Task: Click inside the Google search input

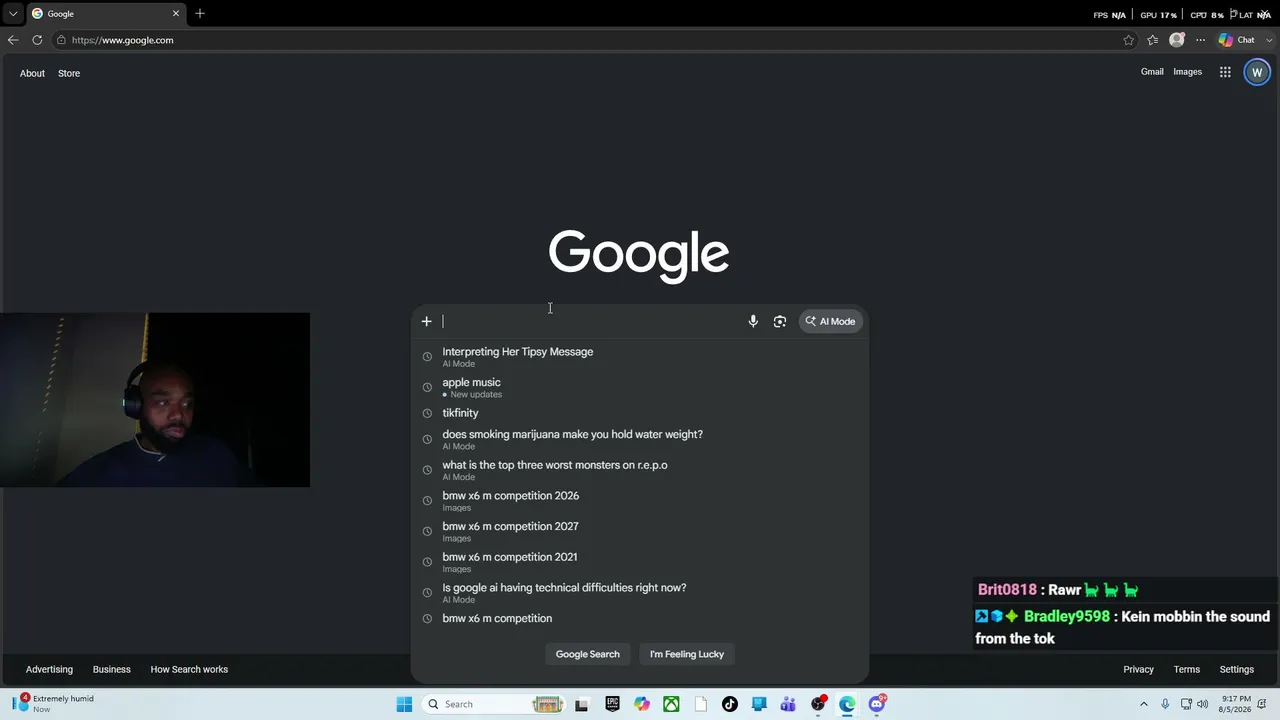Action: point(590,321)
